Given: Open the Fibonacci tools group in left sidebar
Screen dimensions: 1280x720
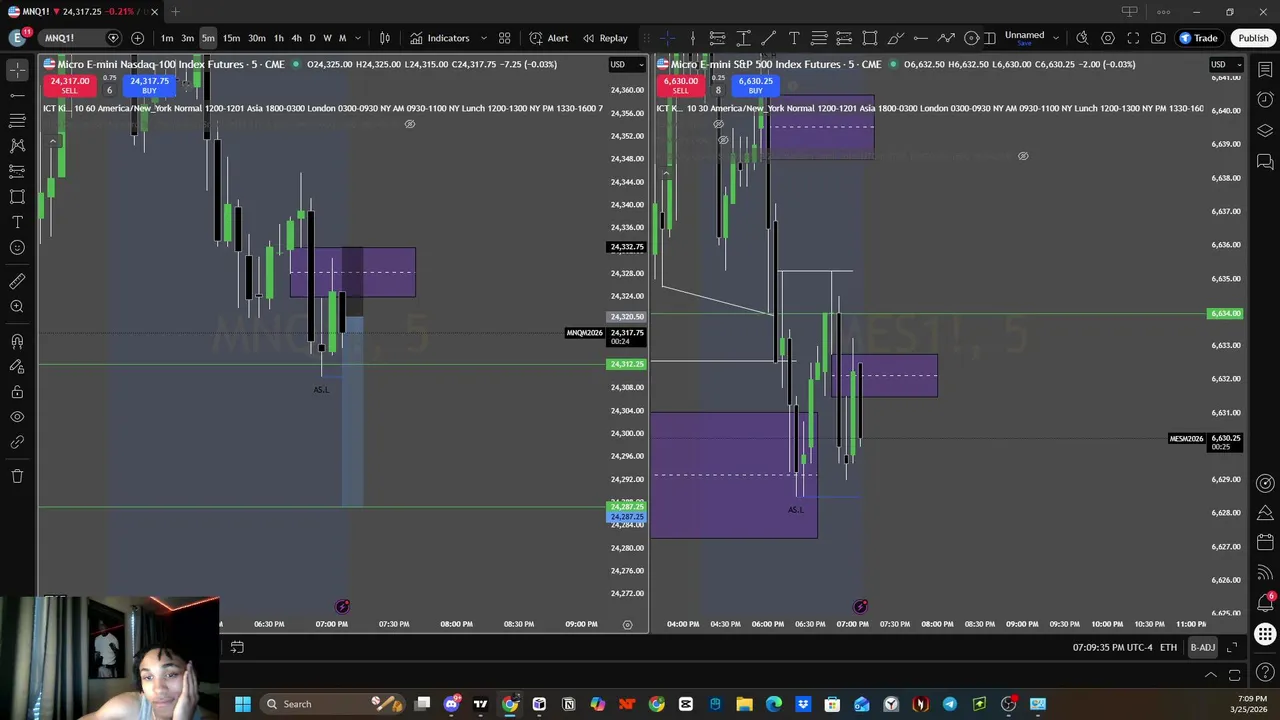Looking at the screenshot, I should tap(17, 120).
